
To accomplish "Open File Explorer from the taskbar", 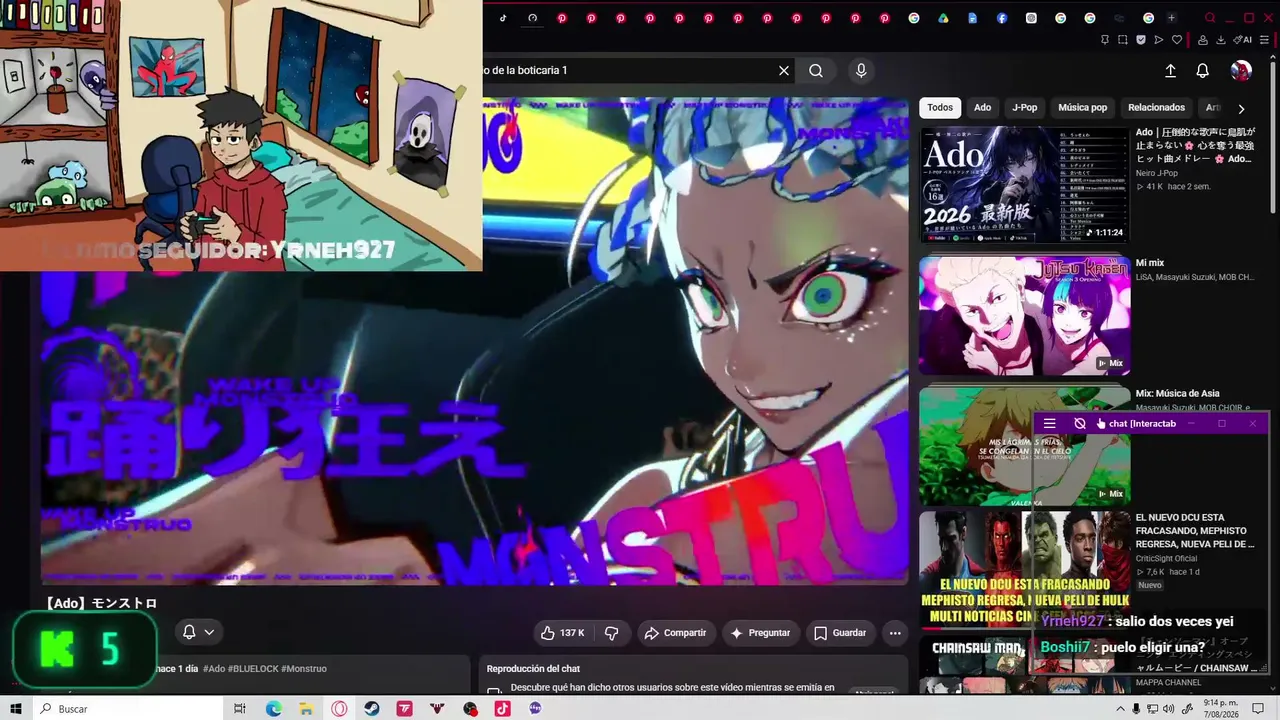I will [306, 709].
